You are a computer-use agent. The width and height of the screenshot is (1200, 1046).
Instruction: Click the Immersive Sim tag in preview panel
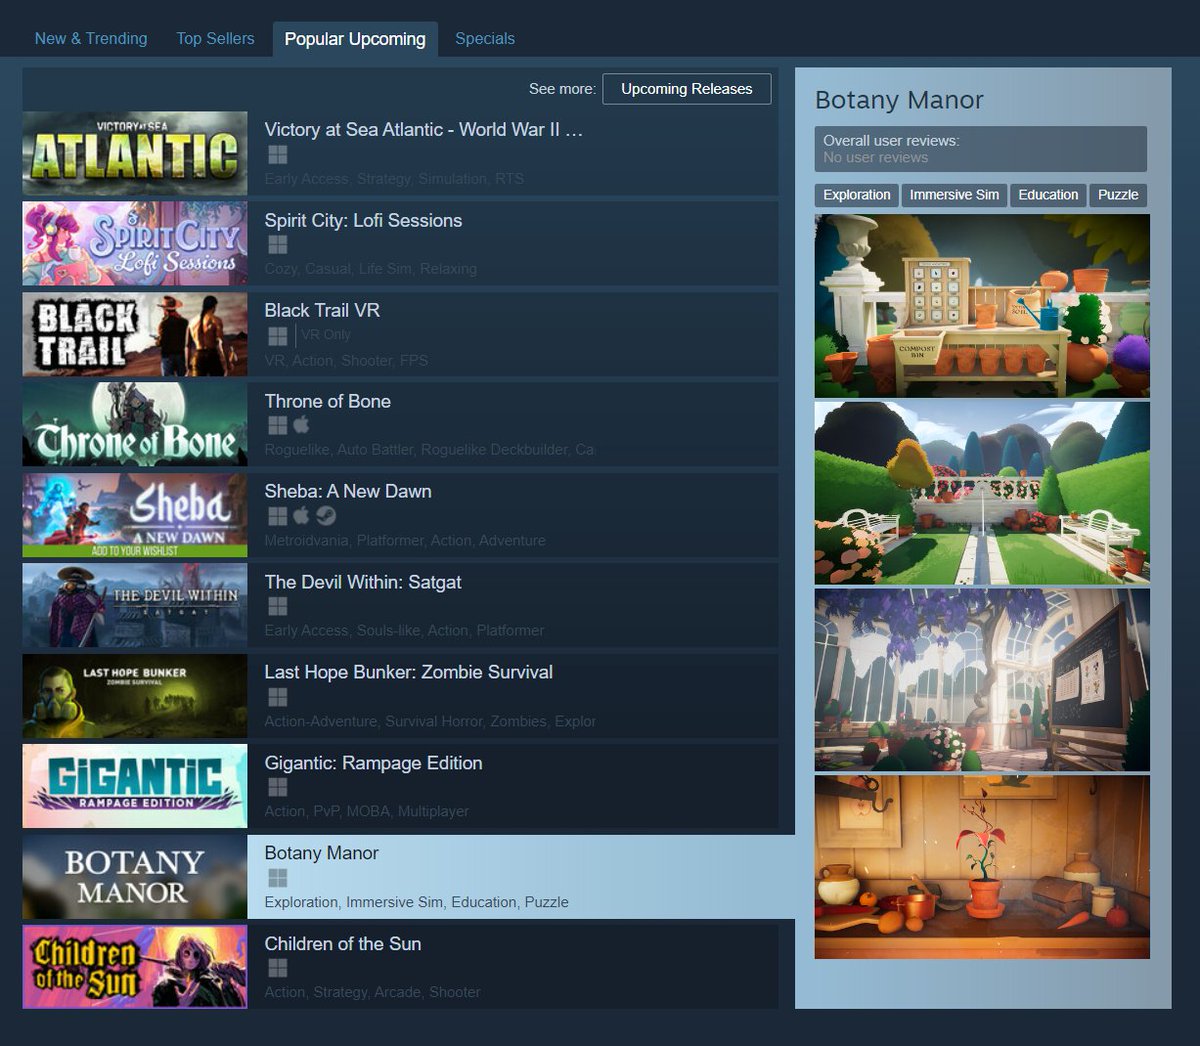pyautogui.click(x=954, y=195)
